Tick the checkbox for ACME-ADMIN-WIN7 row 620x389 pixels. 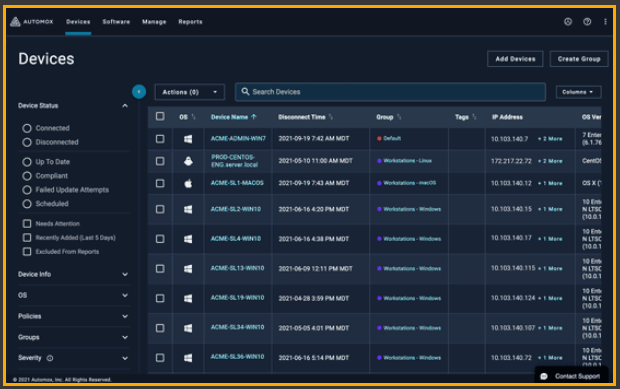160,139
